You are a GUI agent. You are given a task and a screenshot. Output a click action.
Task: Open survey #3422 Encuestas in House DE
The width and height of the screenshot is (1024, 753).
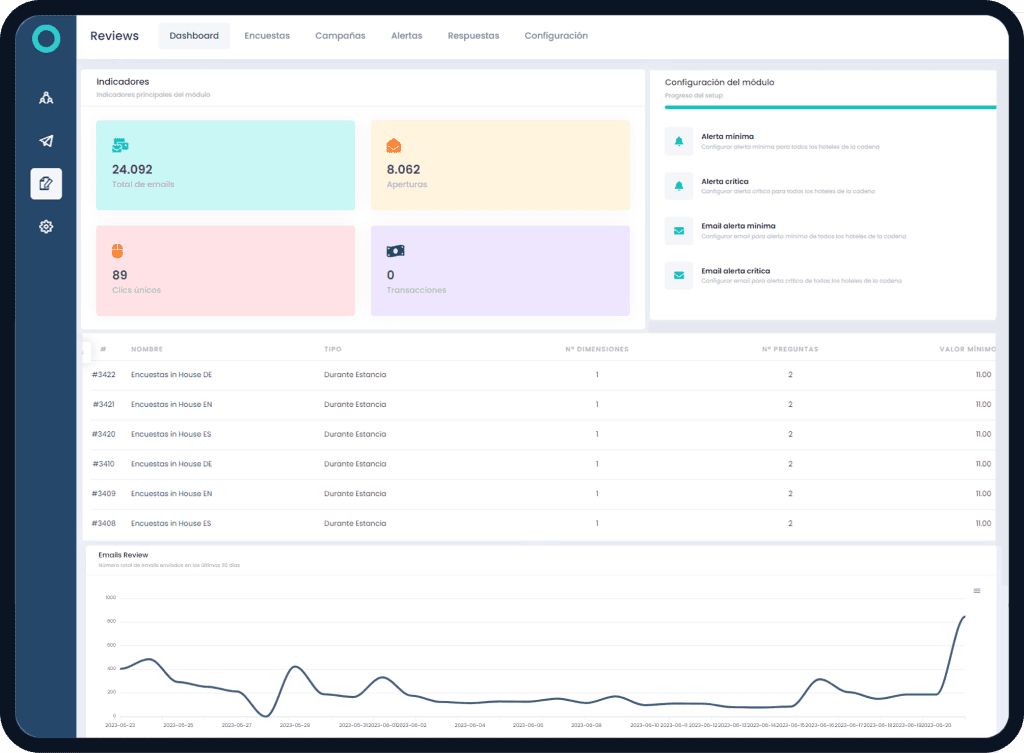[x=171, y=375]
